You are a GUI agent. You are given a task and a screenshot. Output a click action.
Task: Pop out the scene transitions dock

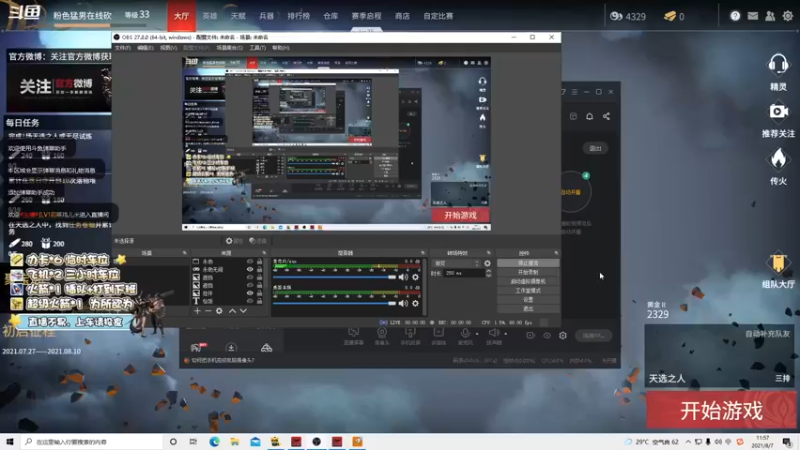tap(488, 253)
